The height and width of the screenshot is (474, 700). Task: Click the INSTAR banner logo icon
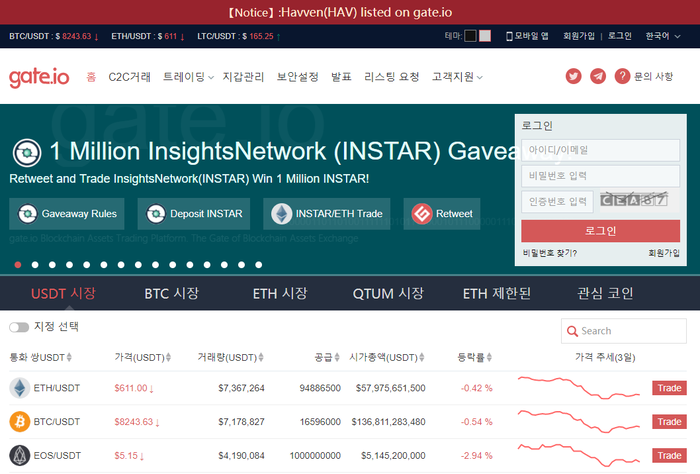point(27,153)
